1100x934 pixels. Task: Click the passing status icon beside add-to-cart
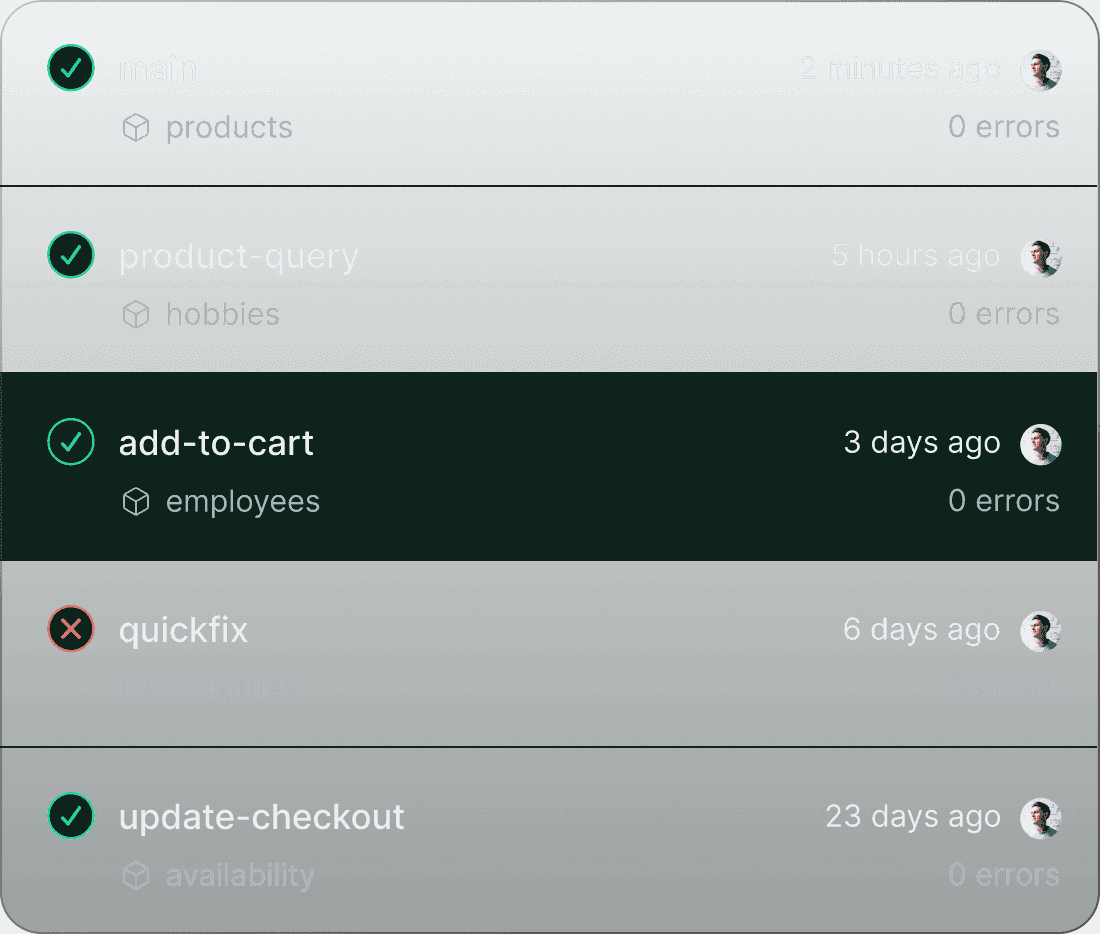pos(70,442)
